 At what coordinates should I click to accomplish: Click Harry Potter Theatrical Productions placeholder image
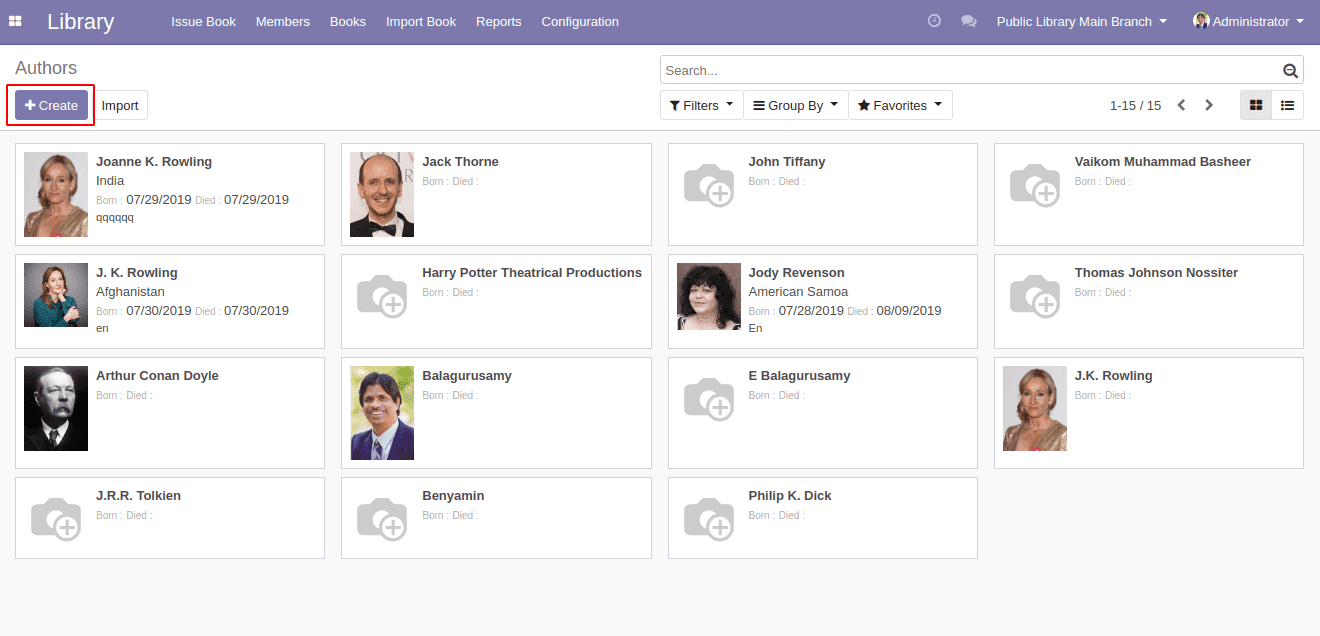click(x=382, y=296)
